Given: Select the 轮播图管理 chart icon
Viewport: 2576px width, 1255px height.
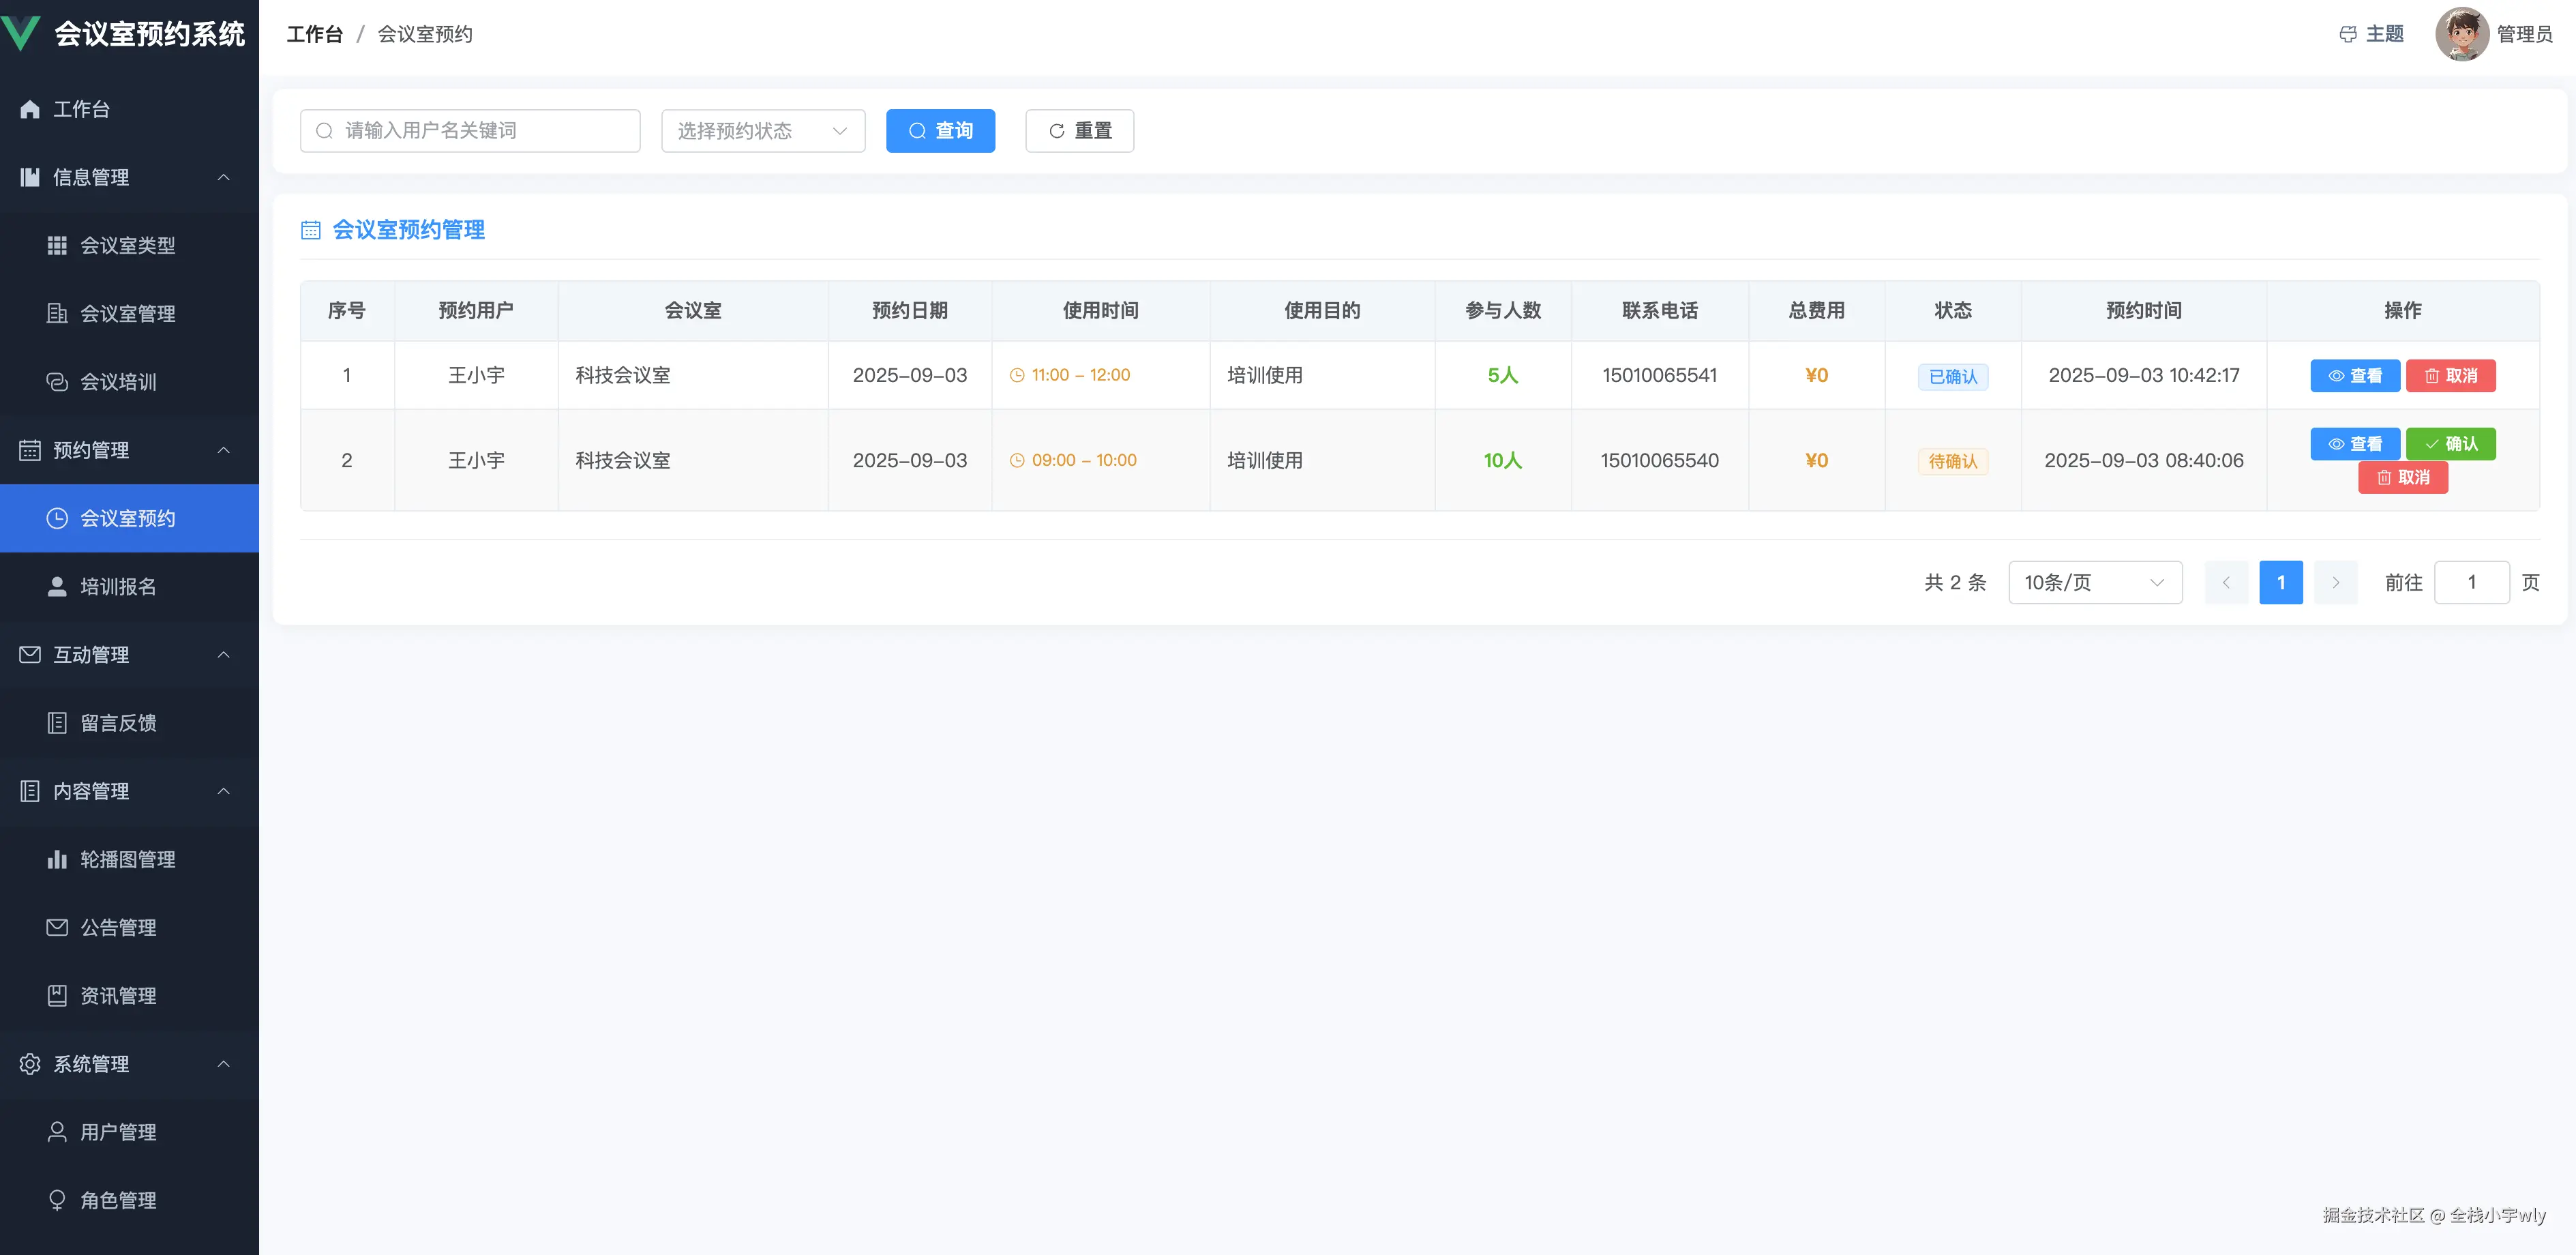Looking at the screenshot, I should pos(58,859).
